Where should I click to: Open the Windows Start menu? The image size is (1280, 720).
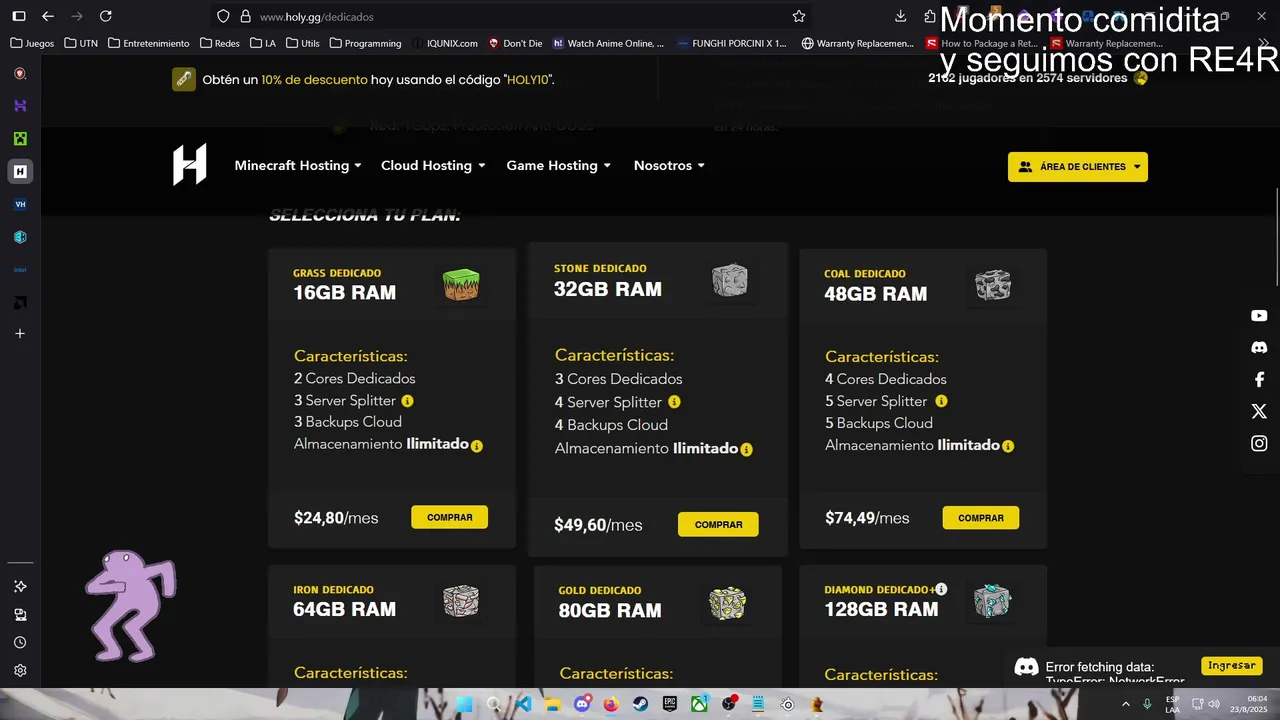pos(464,704)
